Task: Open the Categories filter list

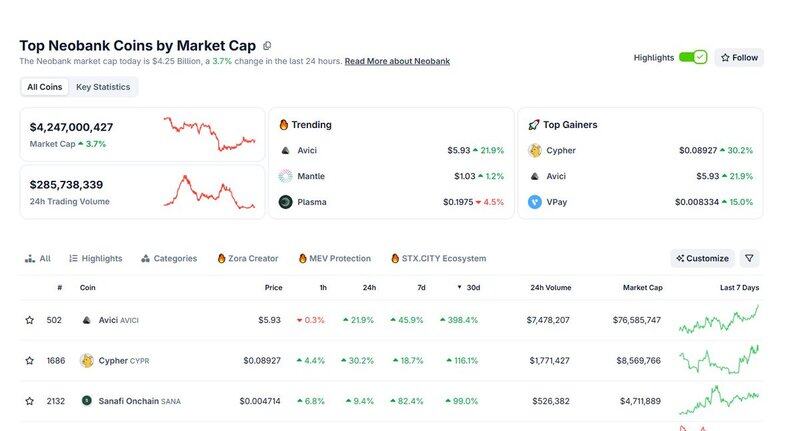Action: 169,258
